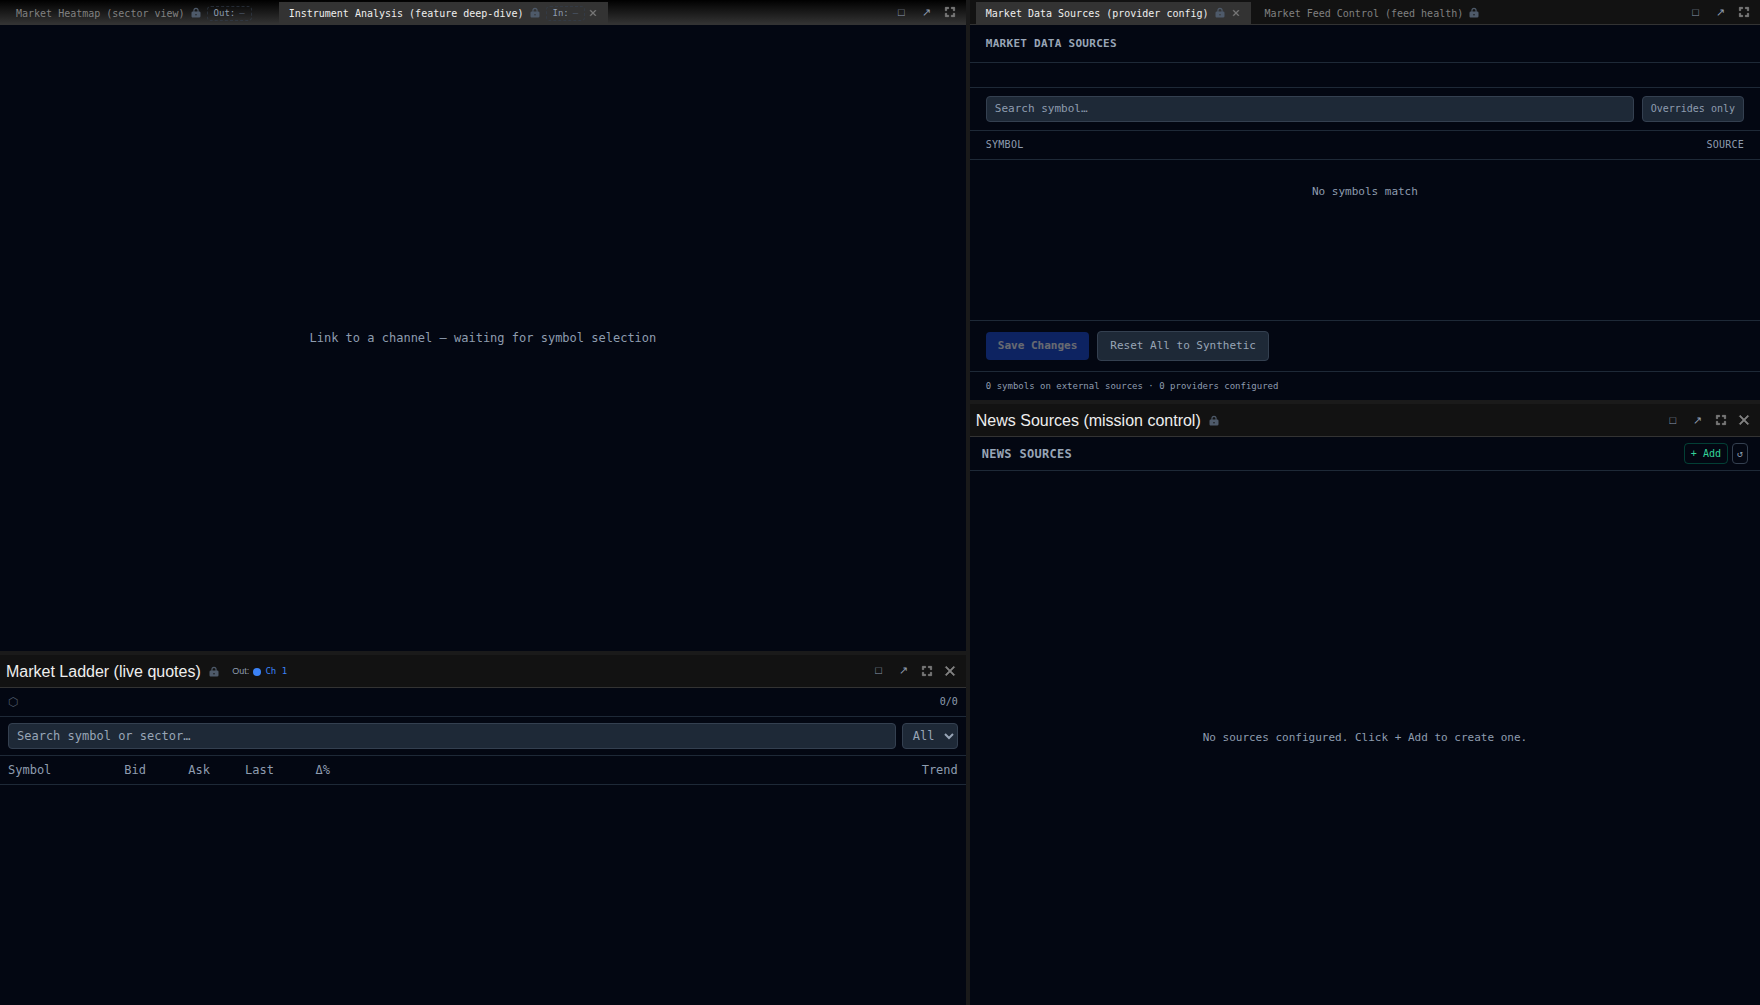Click the 0/0 counter in Market Ladder
This screenshot has width=1760, height=1005.
tap(948, 702)
